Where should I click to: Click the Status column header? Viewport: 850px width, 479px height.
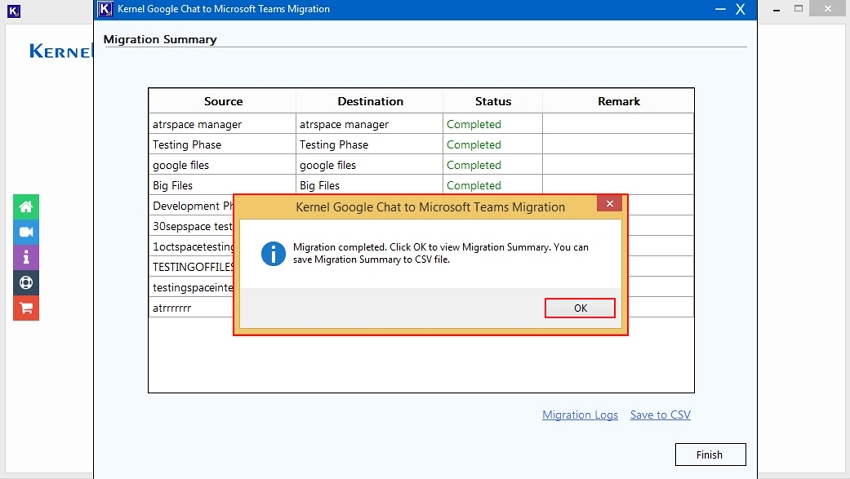(x=493, y=101)
